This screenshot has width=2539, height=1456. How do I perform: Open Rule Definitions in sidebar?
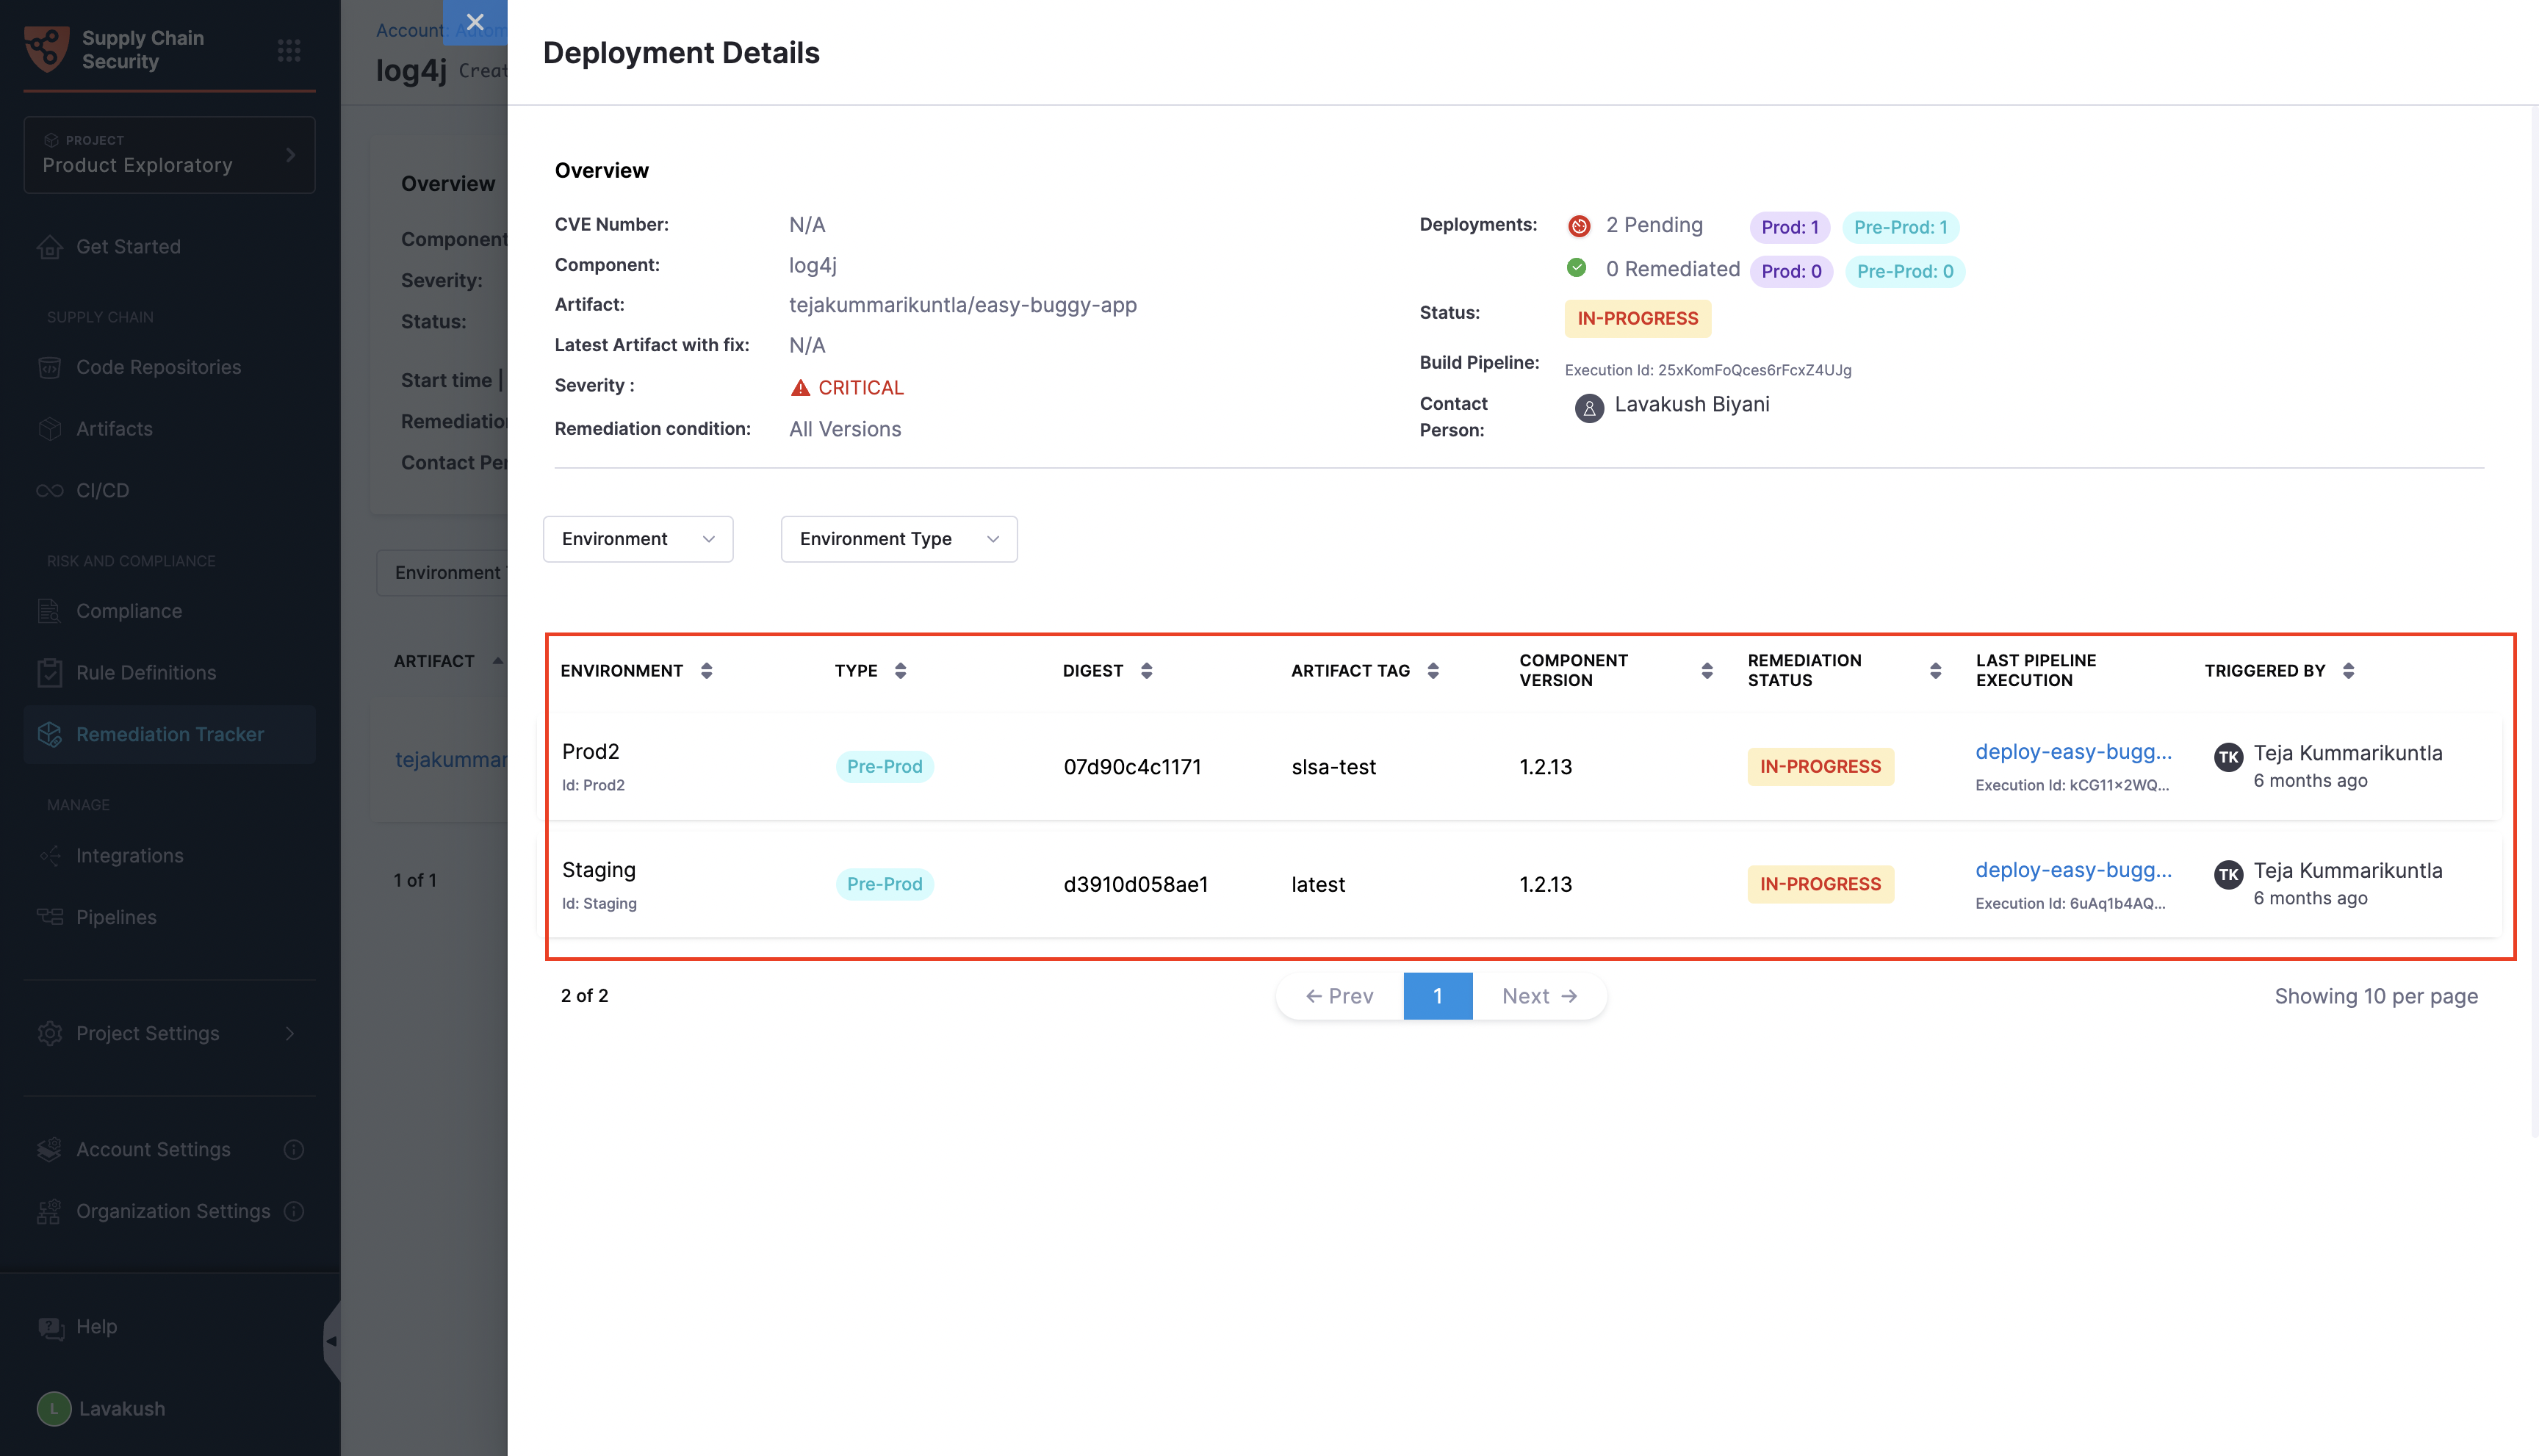[146, 673]
